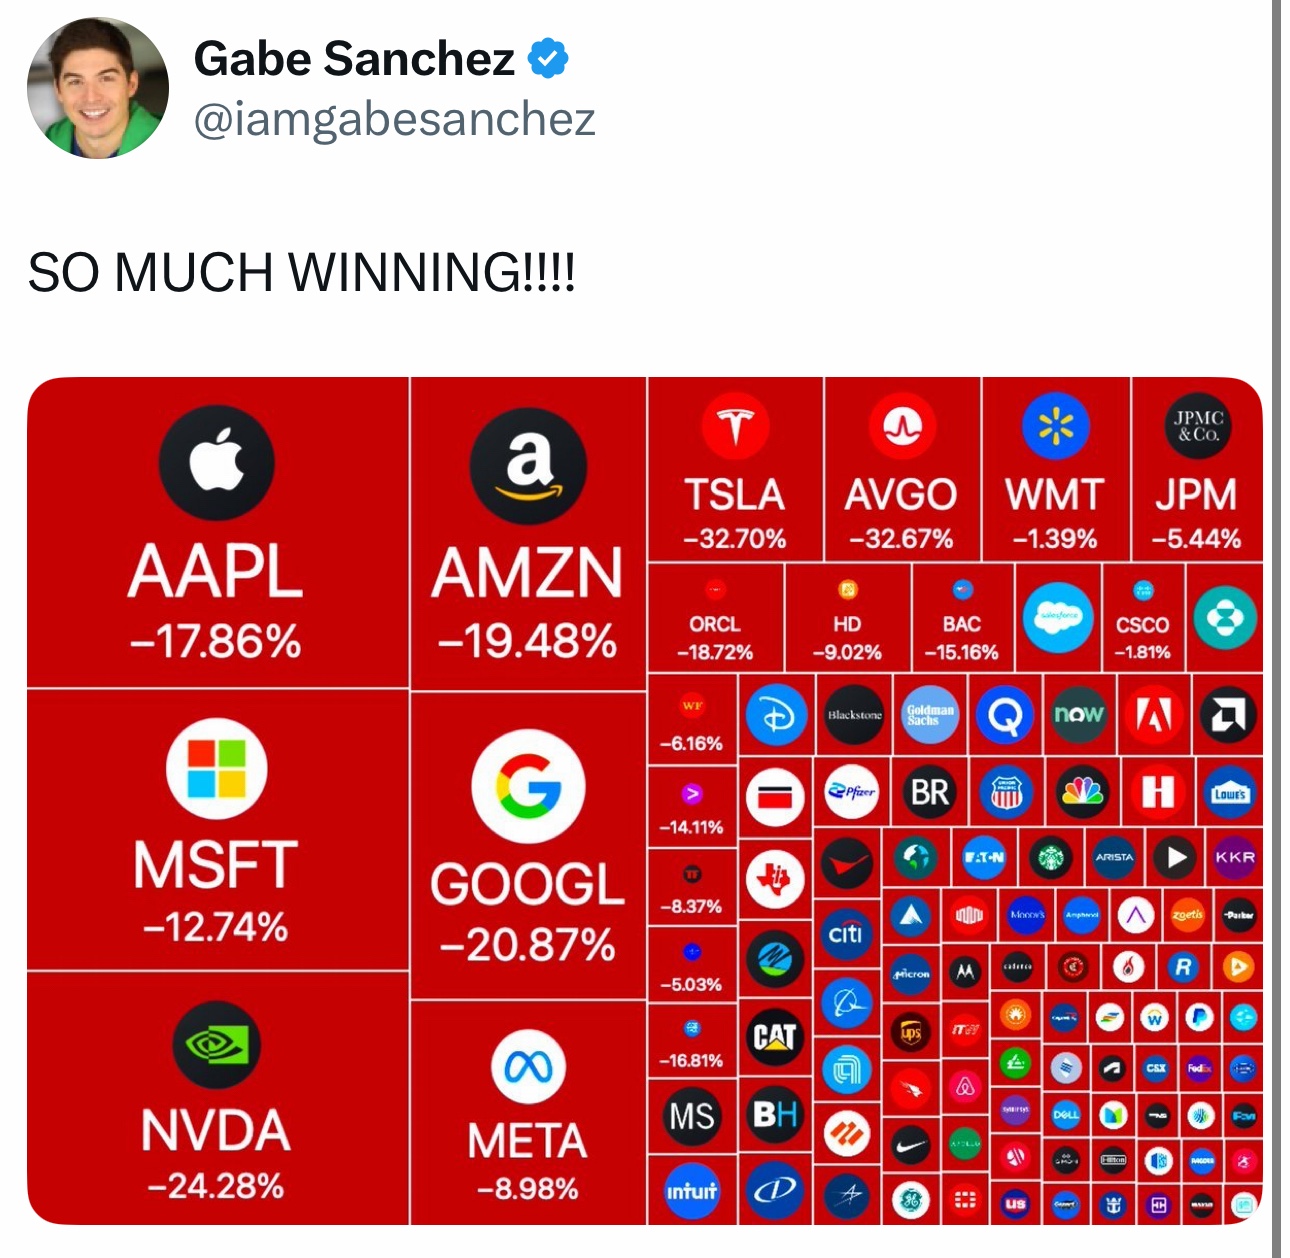Screen dimensions: 1290x1258
Task: Click the Amazon logo on AMZN tile
Action: (x=528, y=467)
